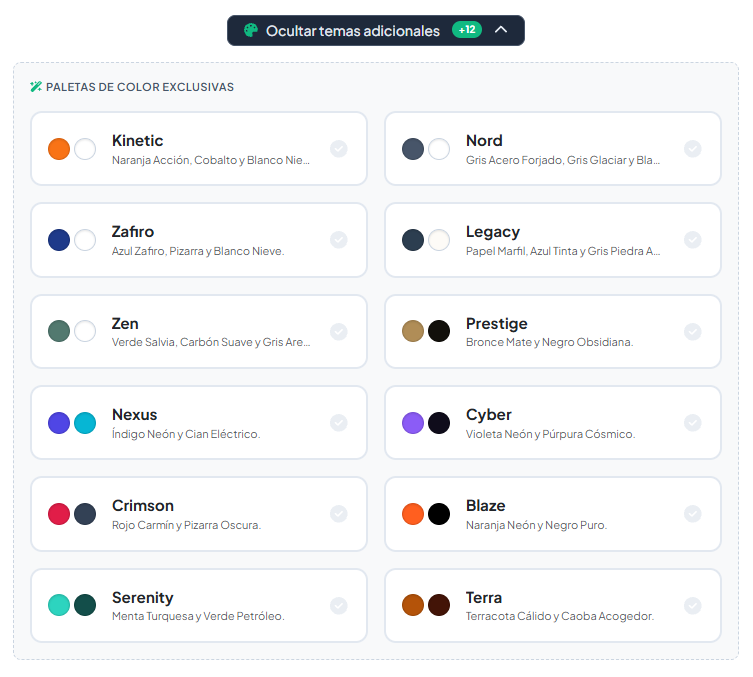
Task: Click the cyan swatch on the Nexus card
Action: [85, 423]
